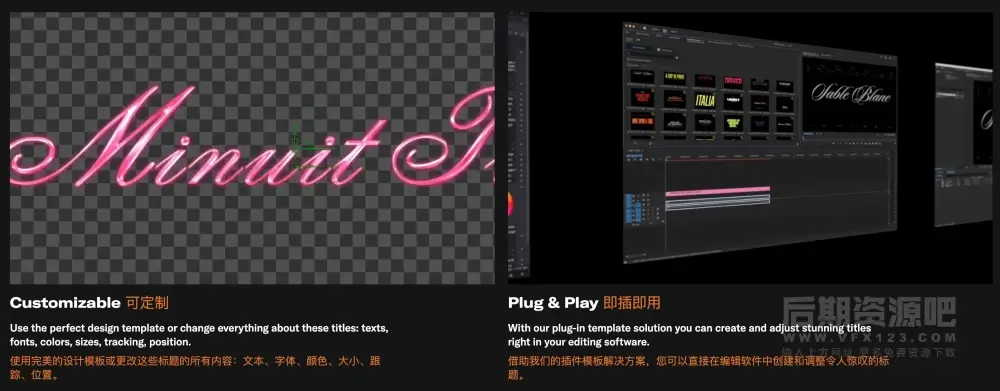Click the VFX123.COM watermark link
The width and height of the screenshot is (1000, 391).
869,338
